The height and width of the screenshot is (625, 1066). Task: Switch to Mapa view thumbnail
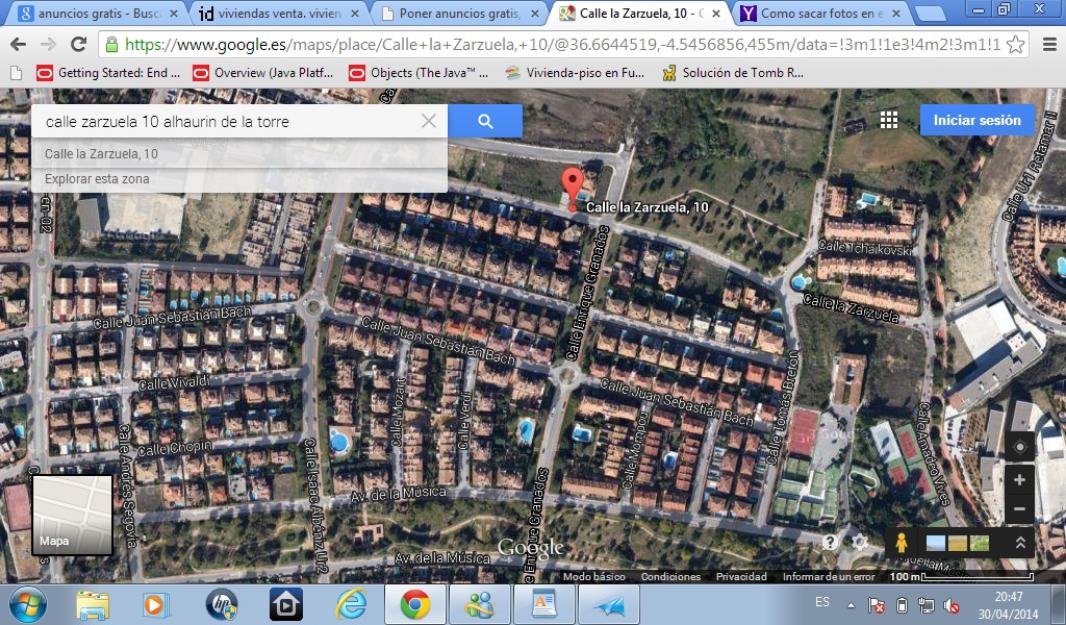pyautogui.click(x=72, y=515)
